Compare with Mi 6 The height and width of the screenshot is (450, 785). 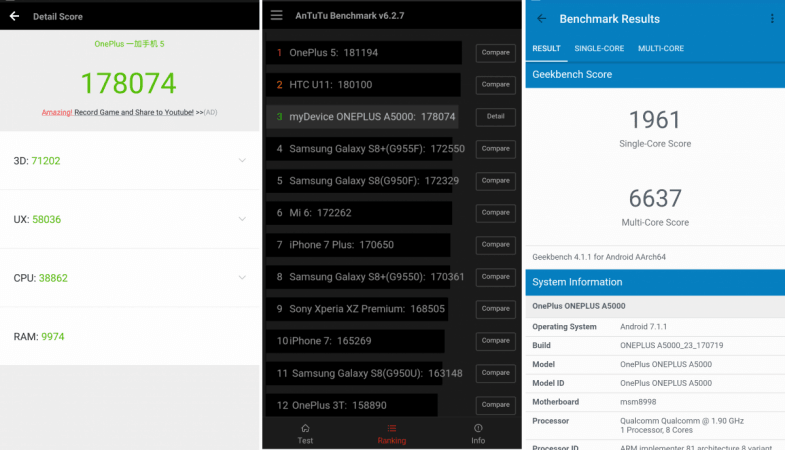[496, 213]
